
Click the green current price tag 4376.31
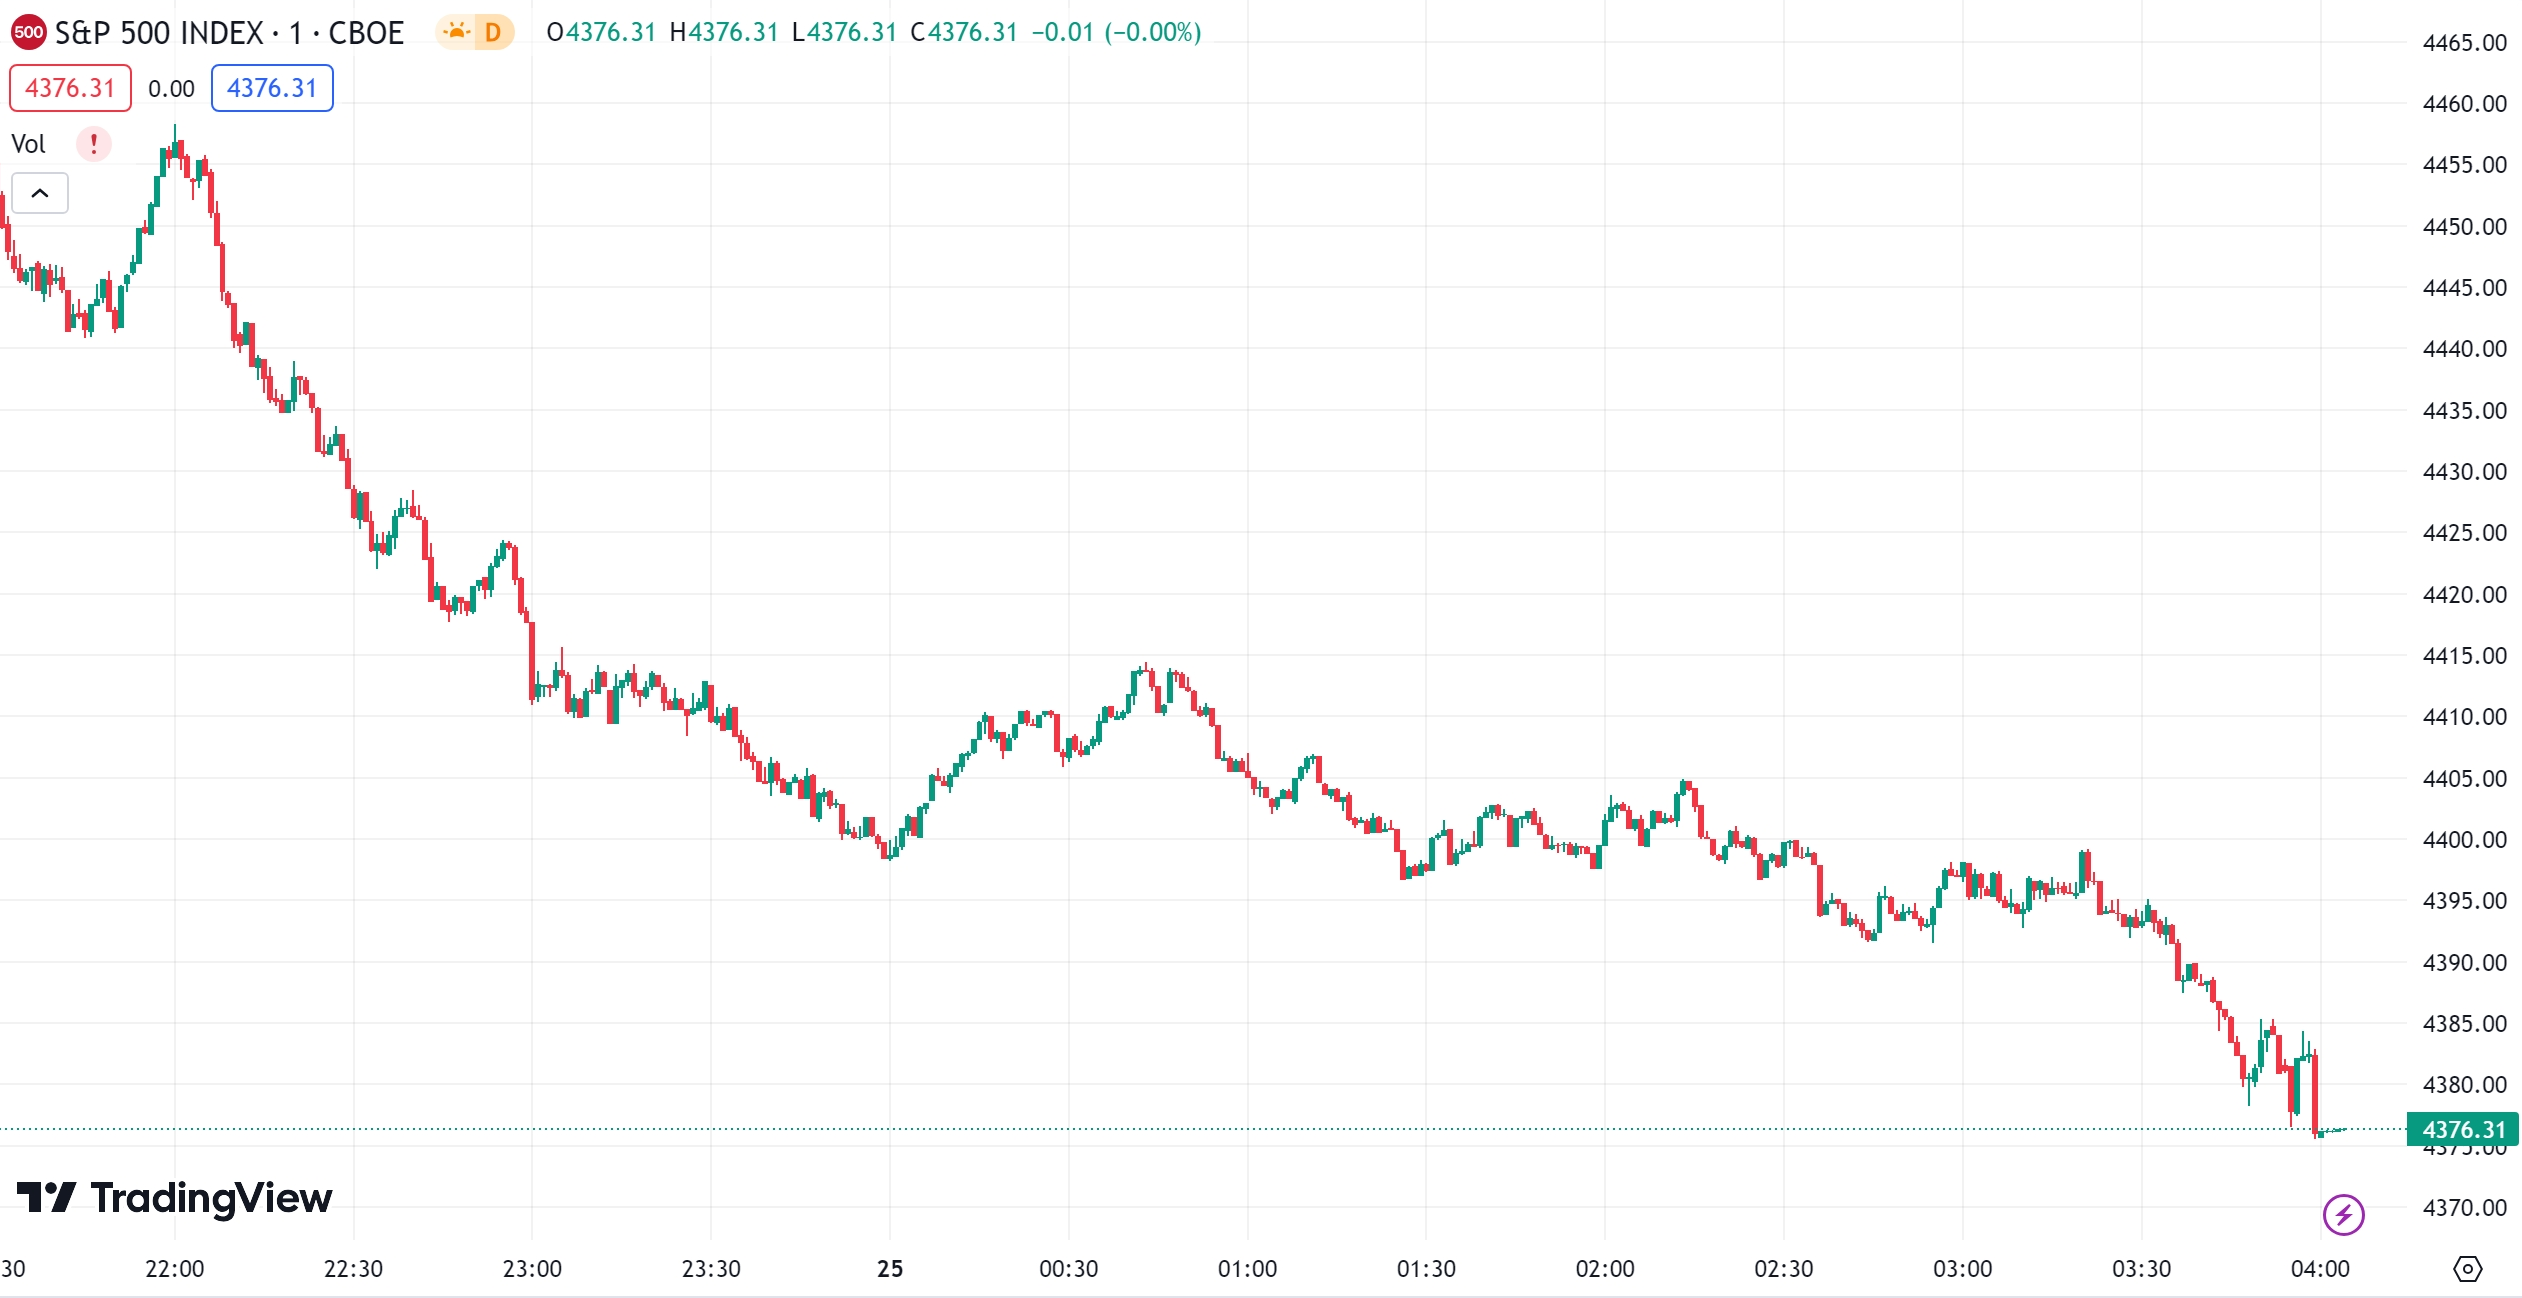coord(2462,1129)
